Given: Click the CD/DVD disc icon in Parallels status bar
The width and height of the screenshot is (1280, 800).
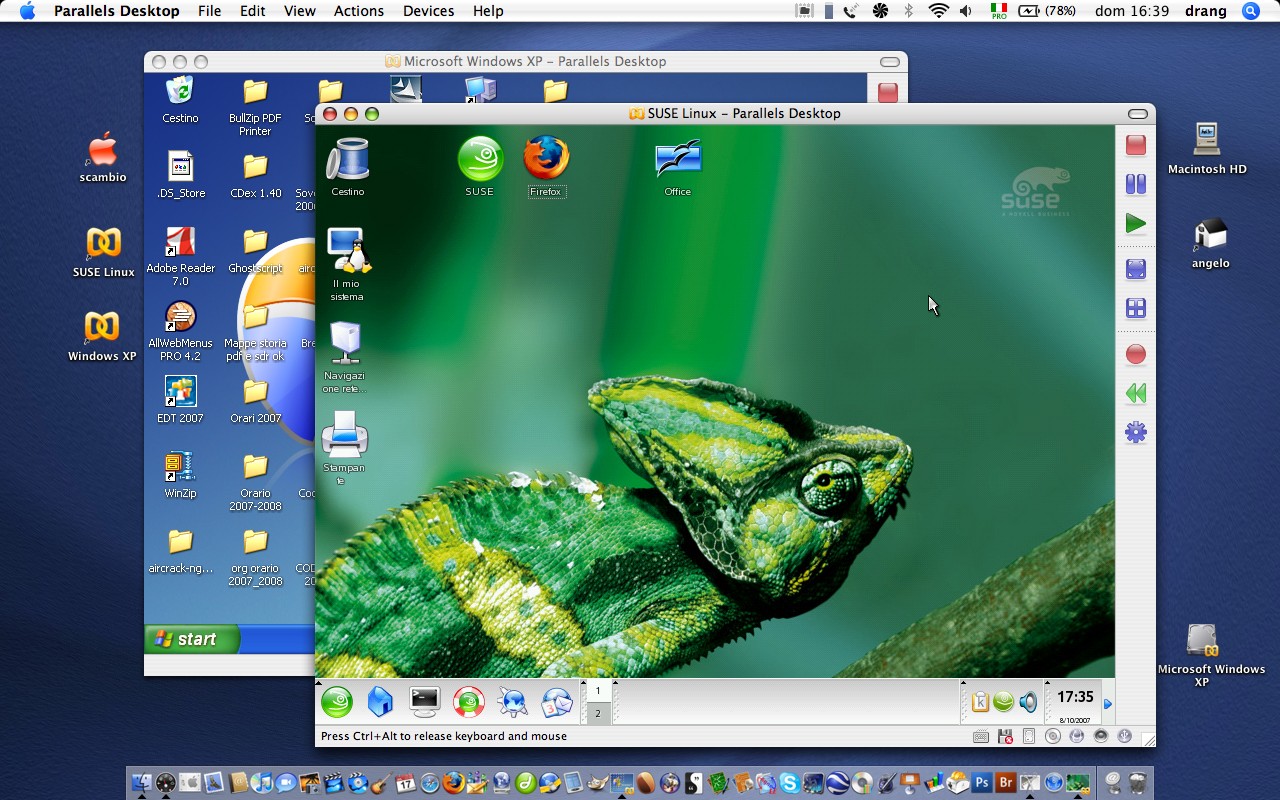Looking at the screenshot, I should coord(1053,736).
